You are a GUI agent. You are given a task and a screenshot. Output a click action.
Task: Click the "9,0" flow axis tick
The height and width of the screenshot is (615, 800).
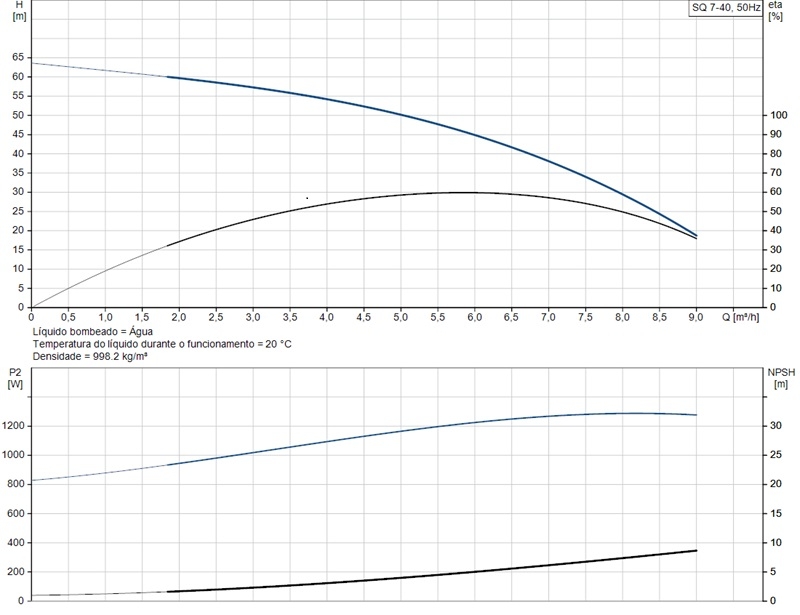pyautogui.click(x=696, y=317)
